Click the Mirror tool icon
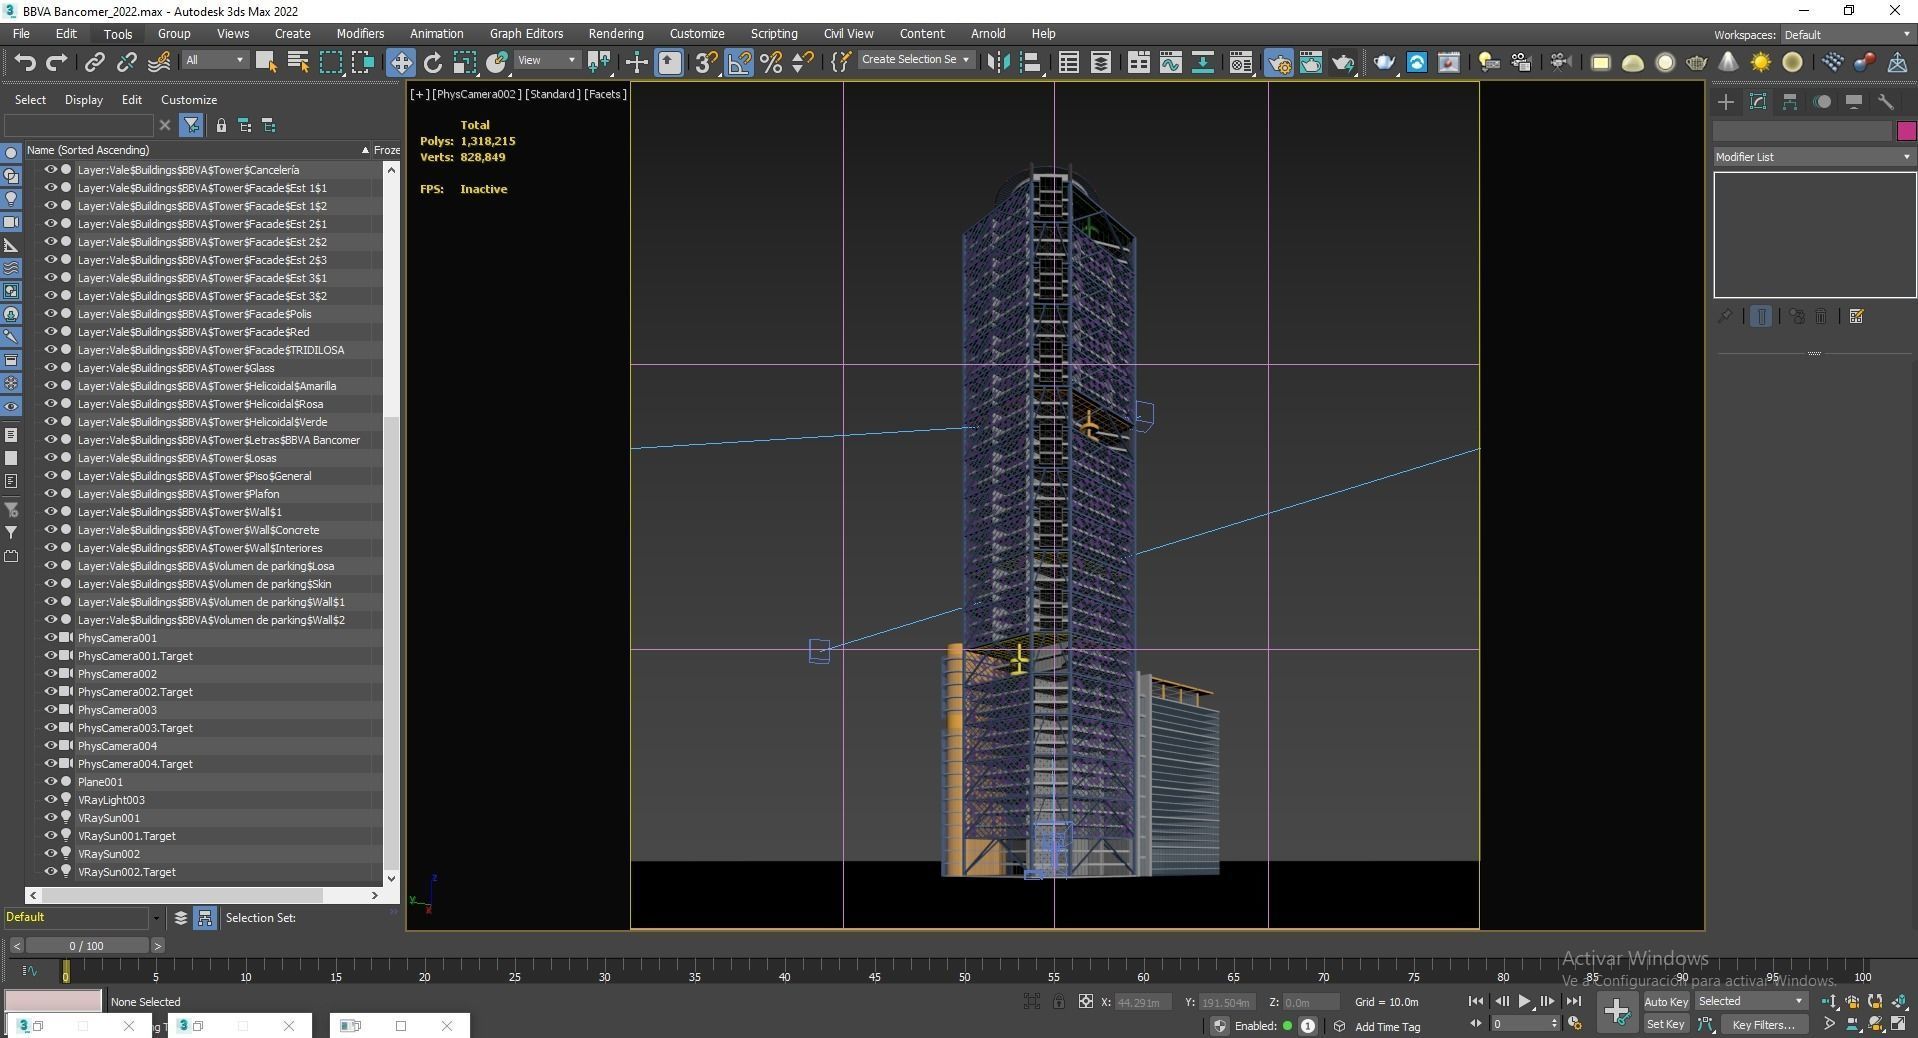Image resolution: width=1918 pixels, height=1038 pixels. coord(998,62)
